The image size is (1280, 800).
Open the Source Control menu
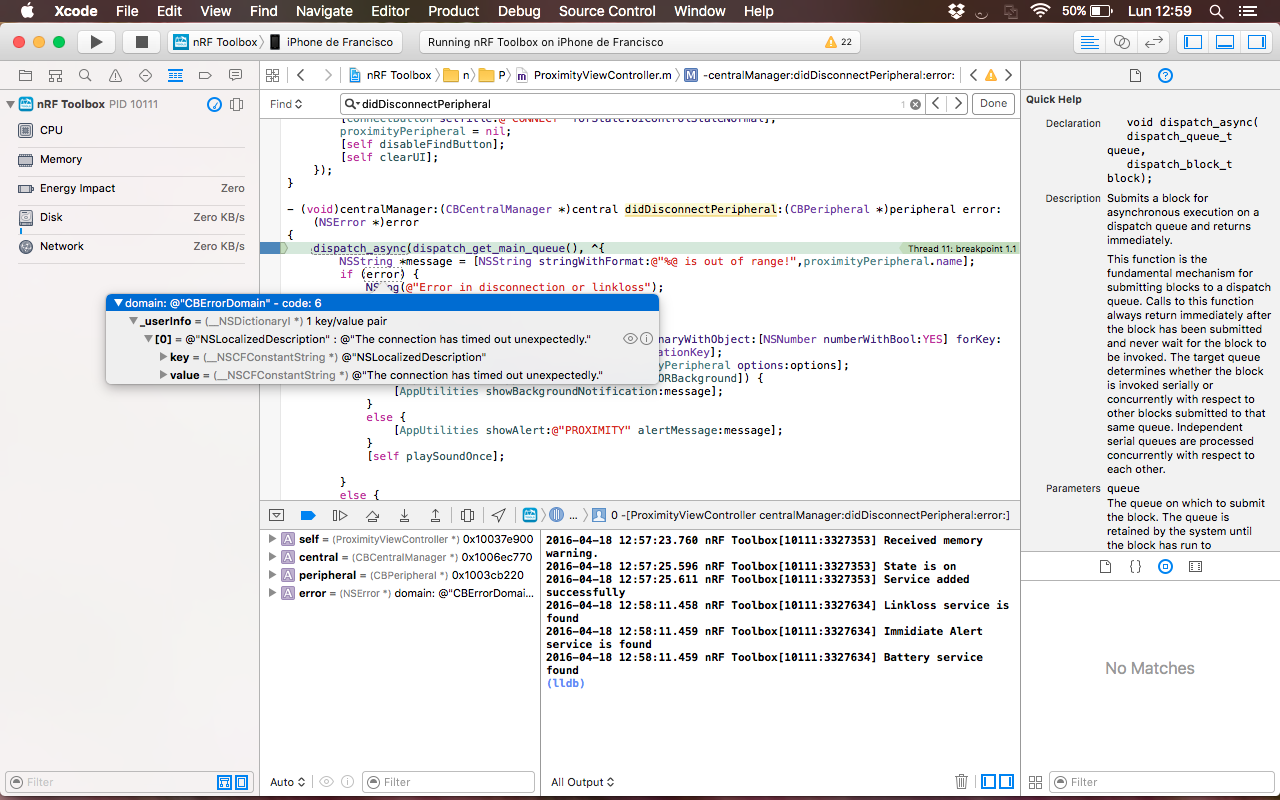(x=607, y=11)
